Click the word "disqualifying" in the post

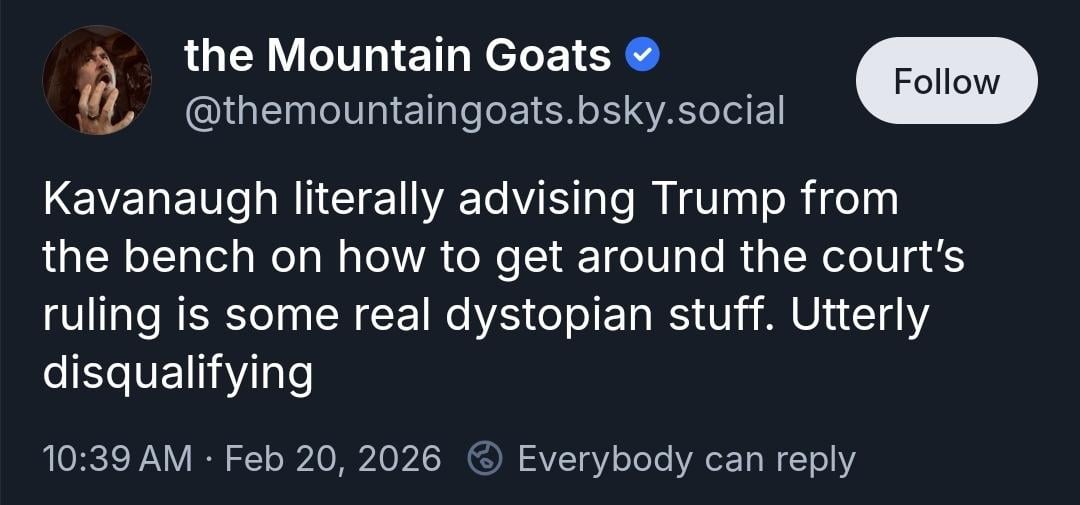(178, 374)
